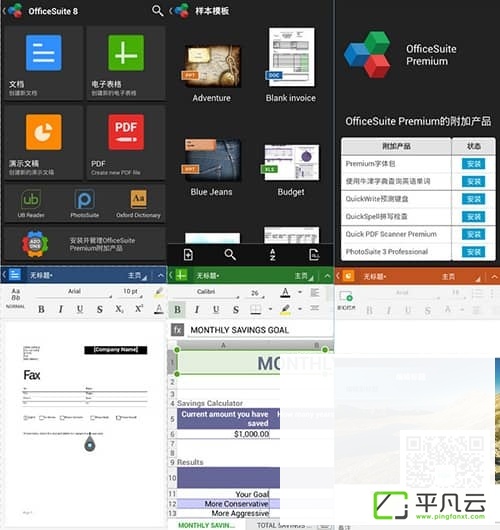Tap the orange presentation icon in editor header
The width and height of the screenshot is (500, 530).
348,276
